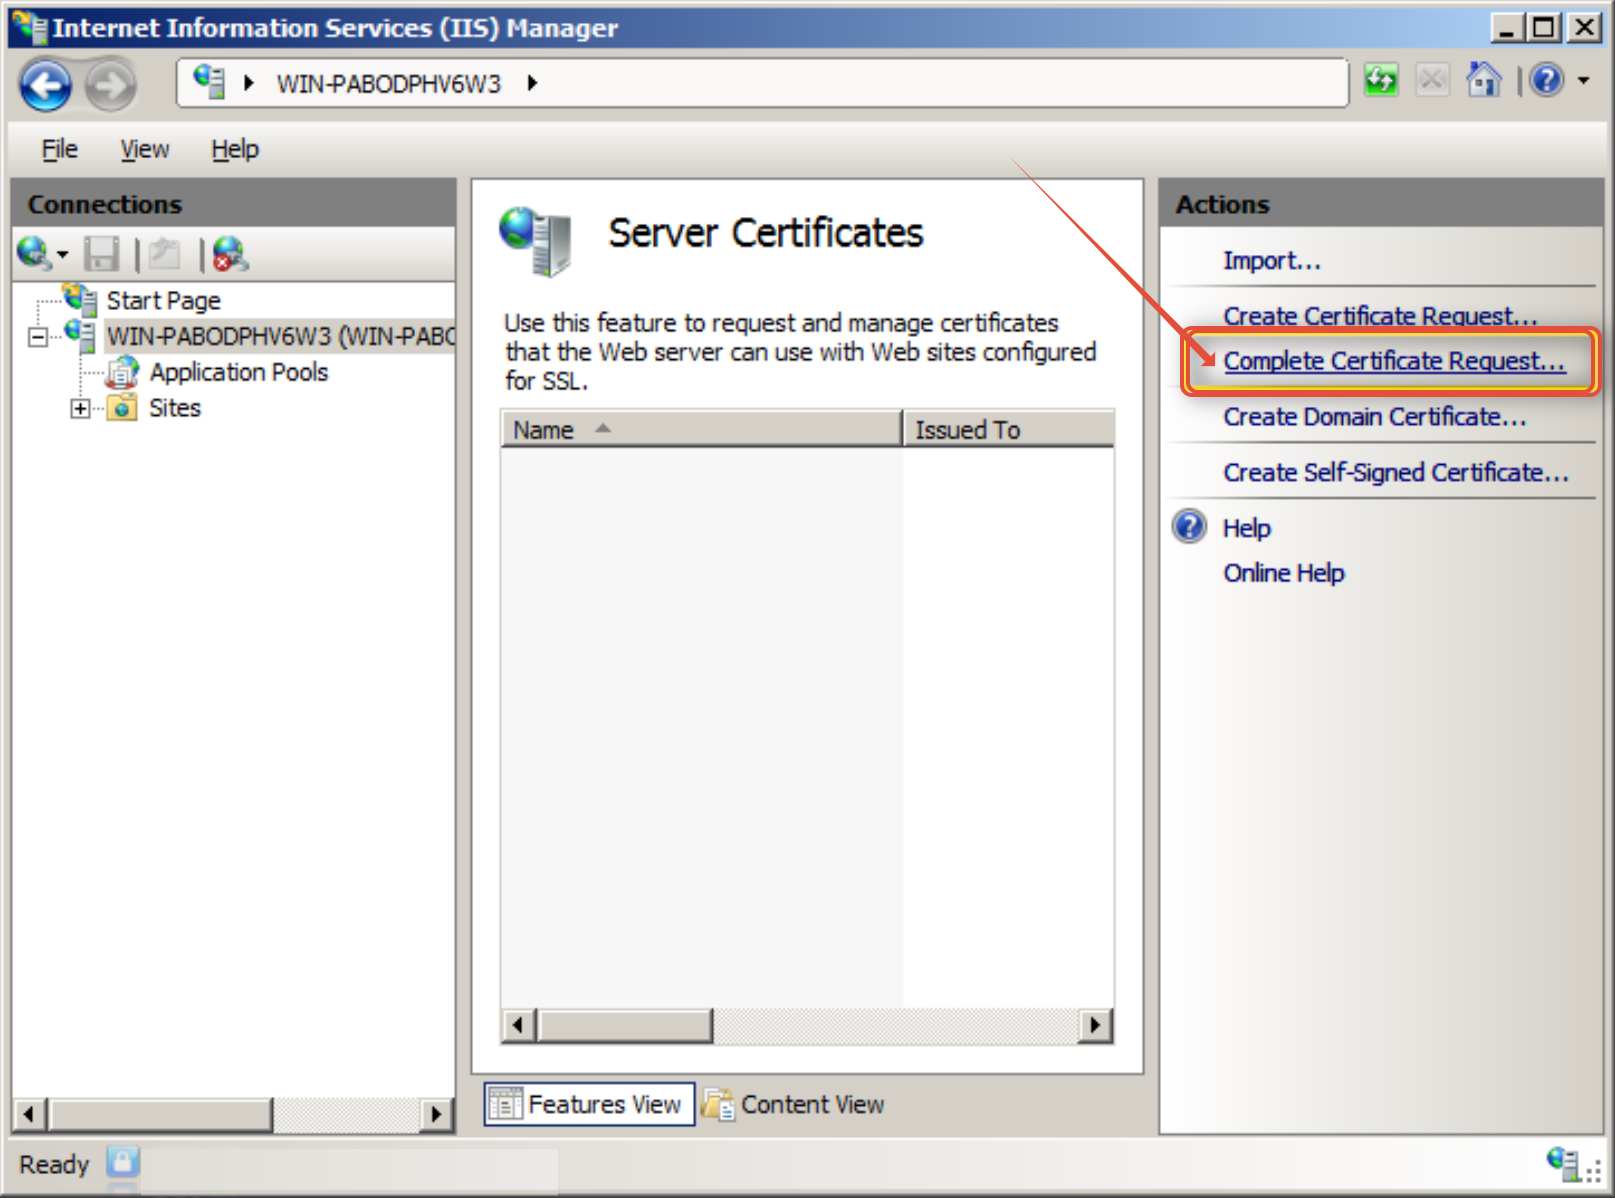Viewport: 1615px width, 1198px height.
Task: Minimize the IIS Manager window
Action: coord(1507,27)
